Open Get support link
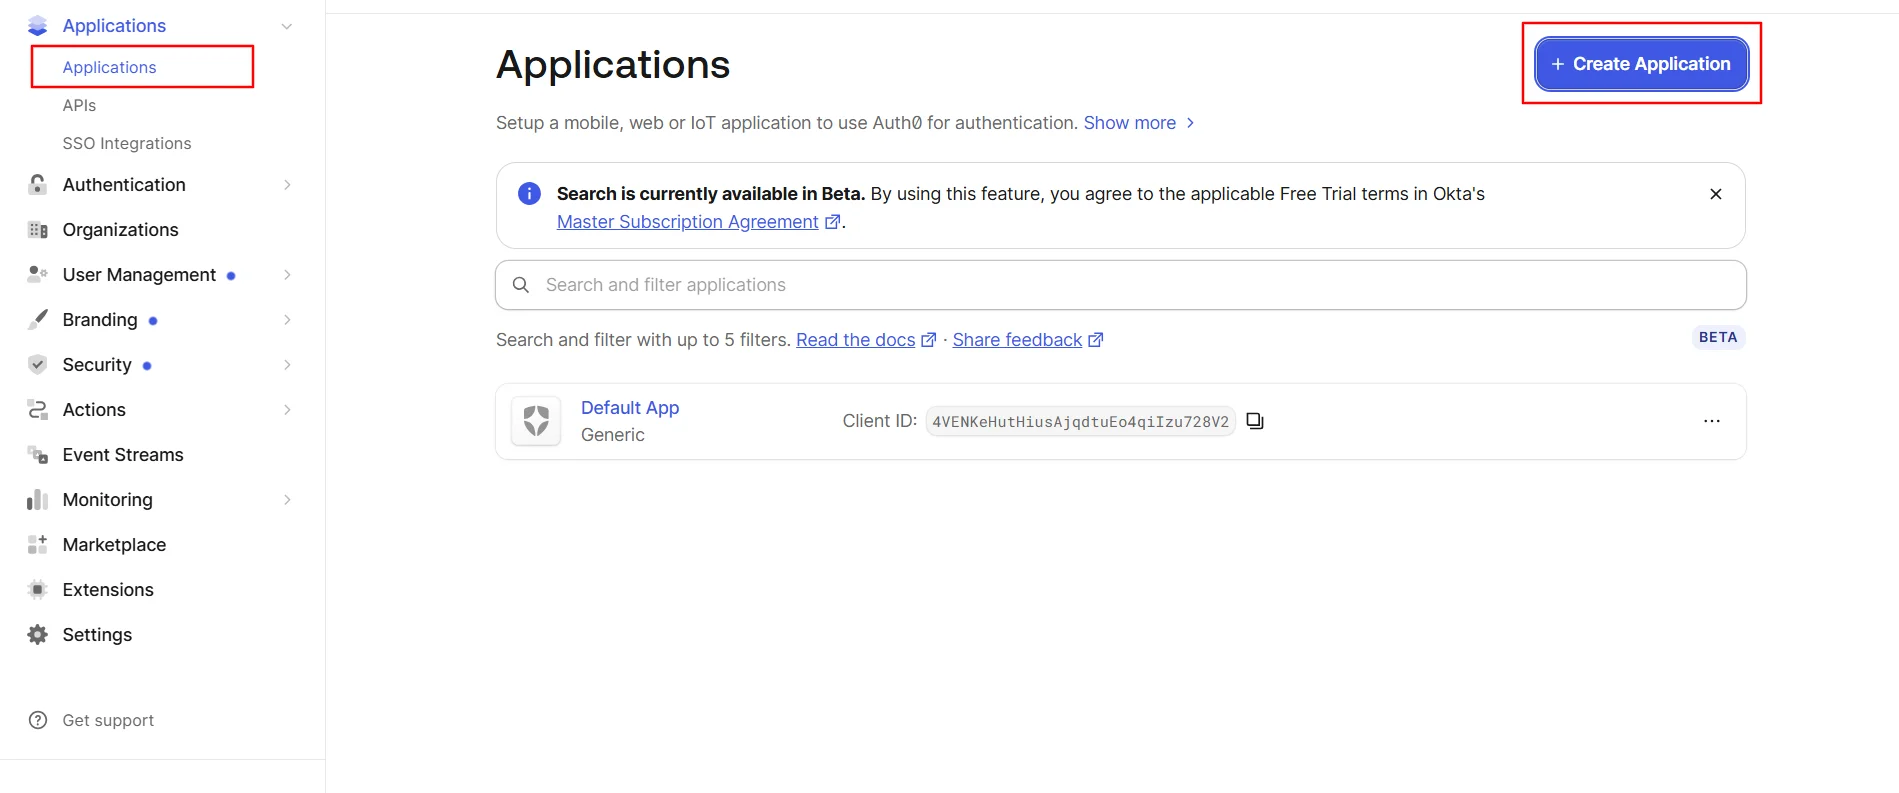1899x793 pixels. 108,720
